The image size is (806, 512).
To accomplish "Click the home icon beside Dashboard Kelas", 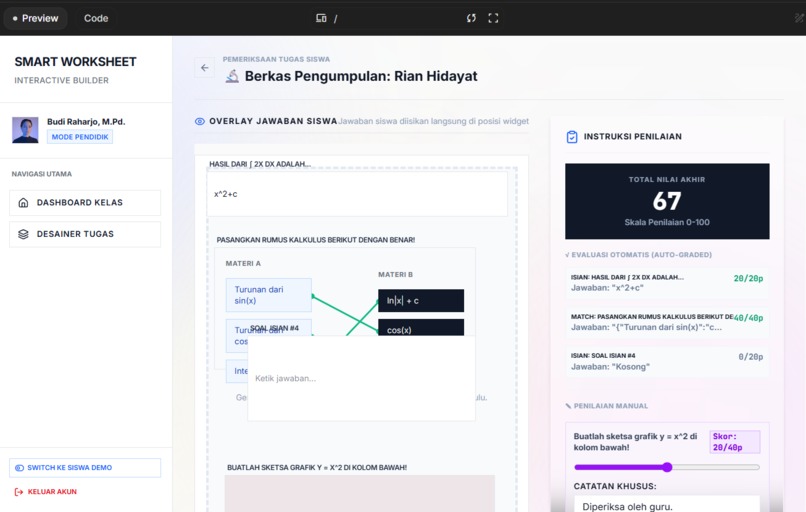I will click(23, 203).
